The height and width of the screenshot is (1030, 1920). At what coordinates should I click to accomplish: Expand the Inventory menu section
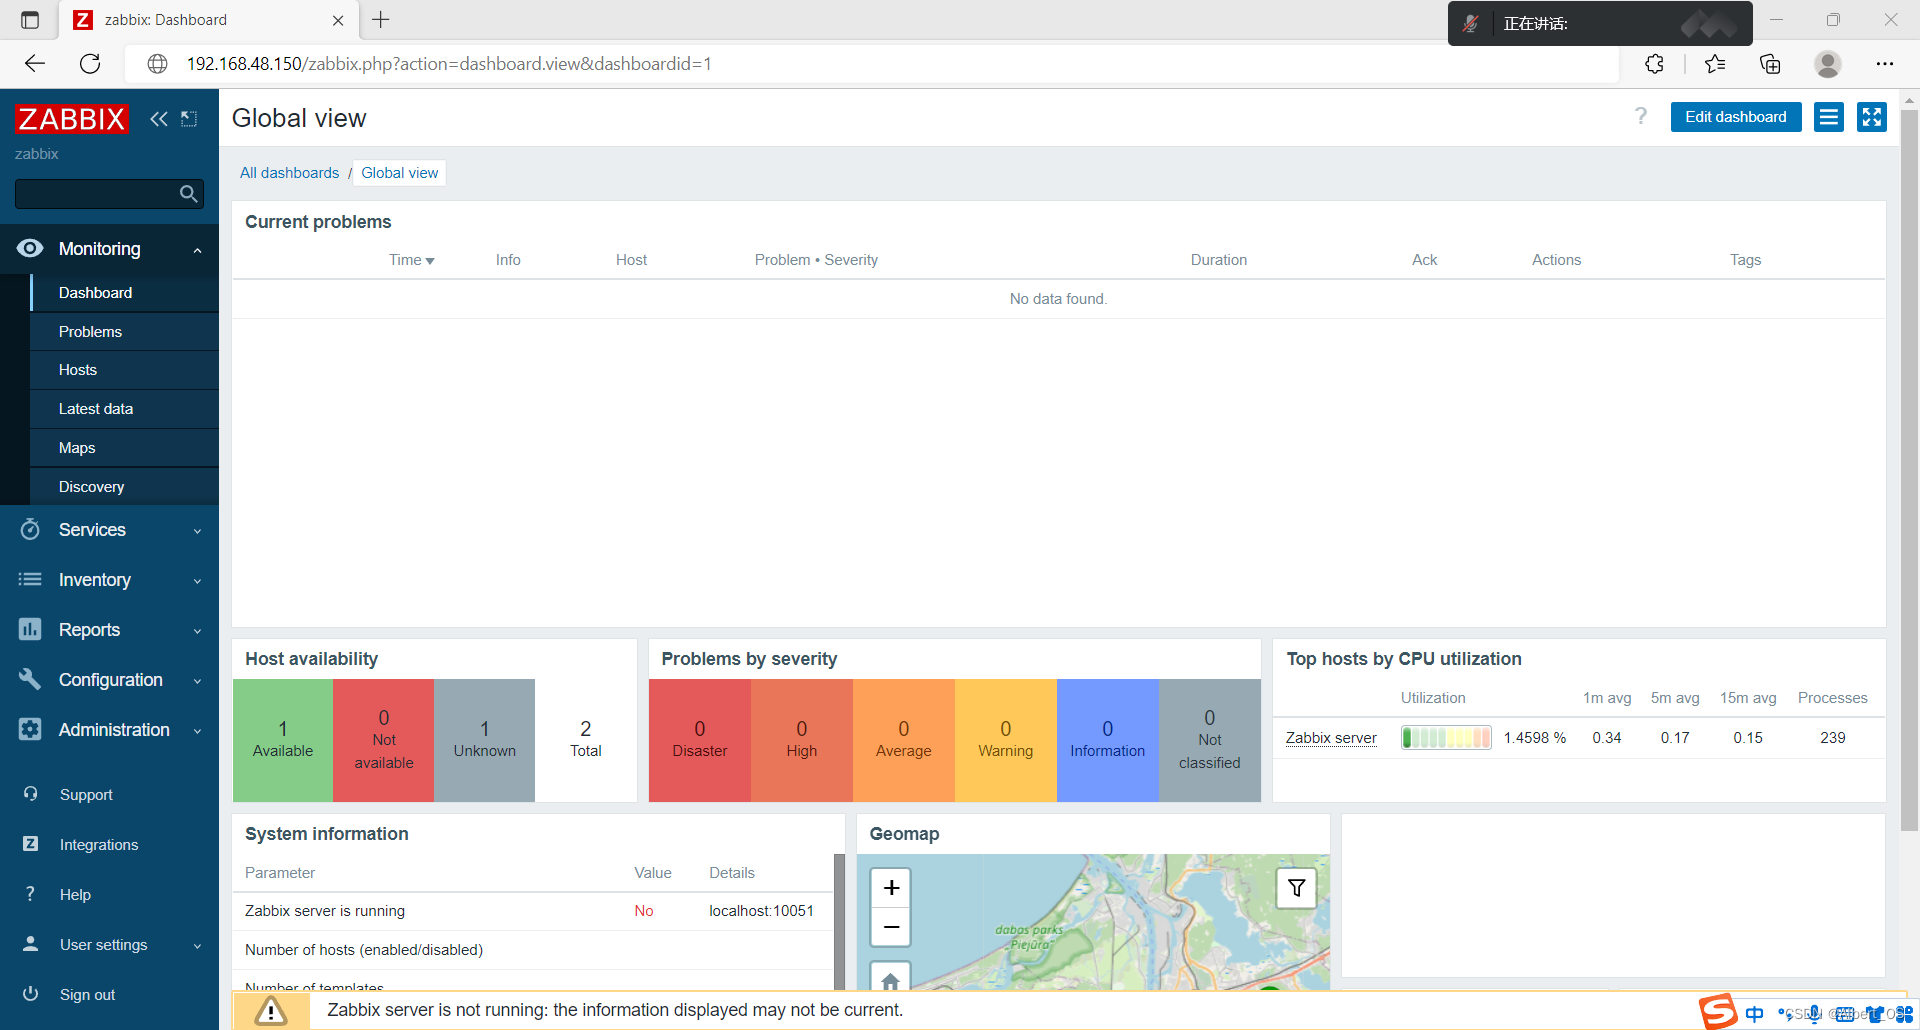(x=197, y=581)
